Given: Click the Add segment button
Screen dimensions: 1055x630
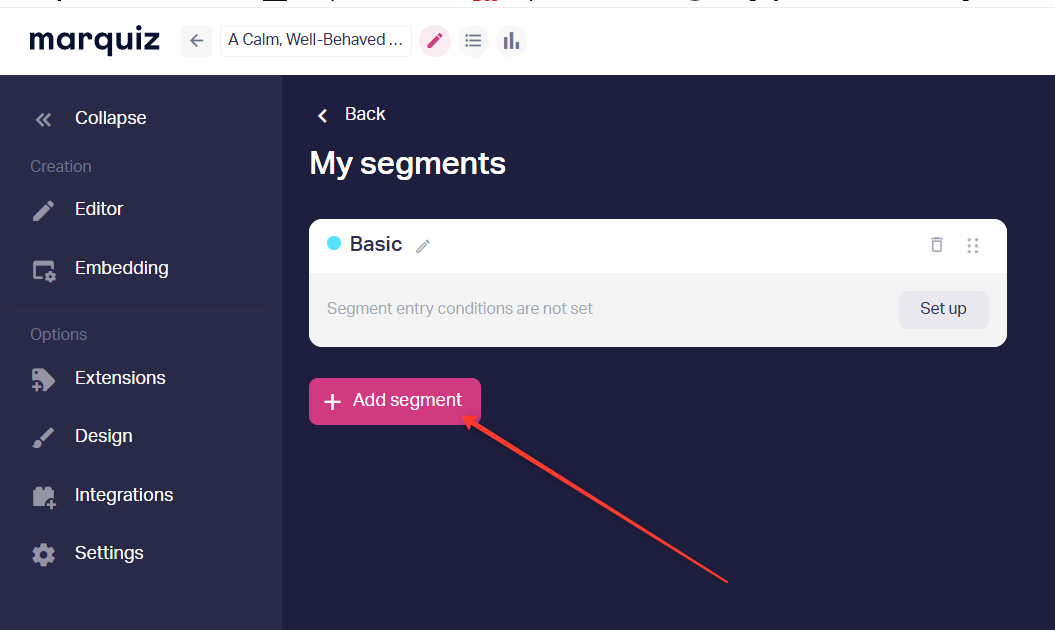Looking at the screenshot, I should pyautogui.click(x=395, y=401).
